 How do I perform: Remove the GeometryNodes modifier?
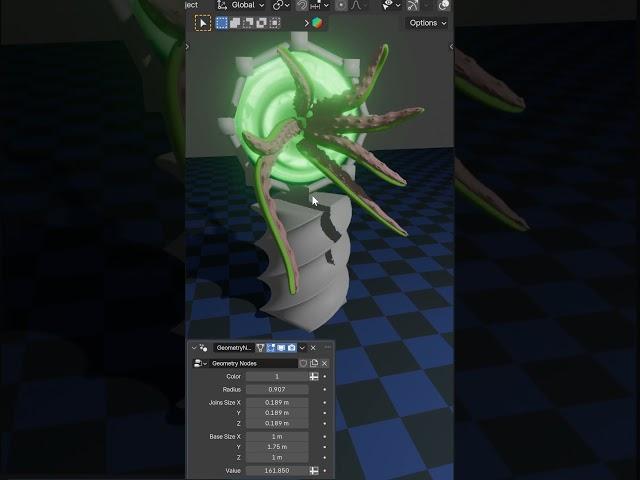pyautogui.click(x=313, y=348)
